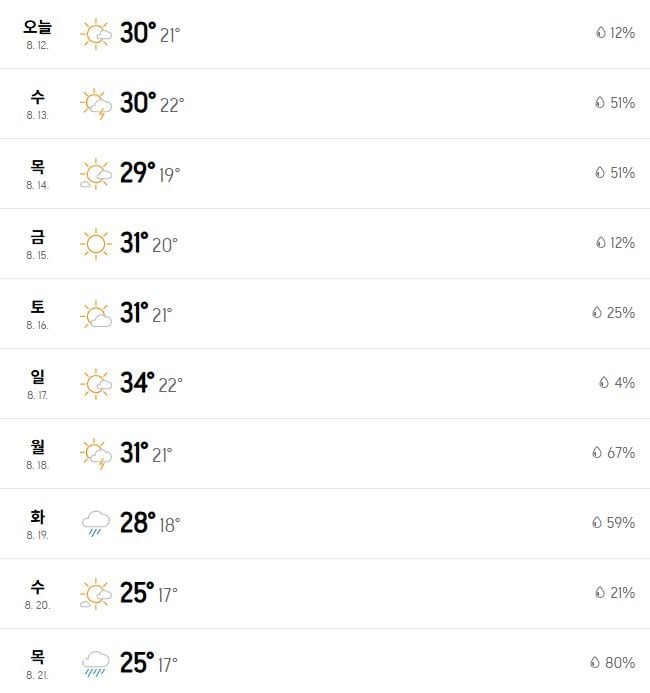Viewport: 650px width, 693px height.
Task: Click the cloudy sun icon for Thursday 8.14
Action: click(96, 174)
